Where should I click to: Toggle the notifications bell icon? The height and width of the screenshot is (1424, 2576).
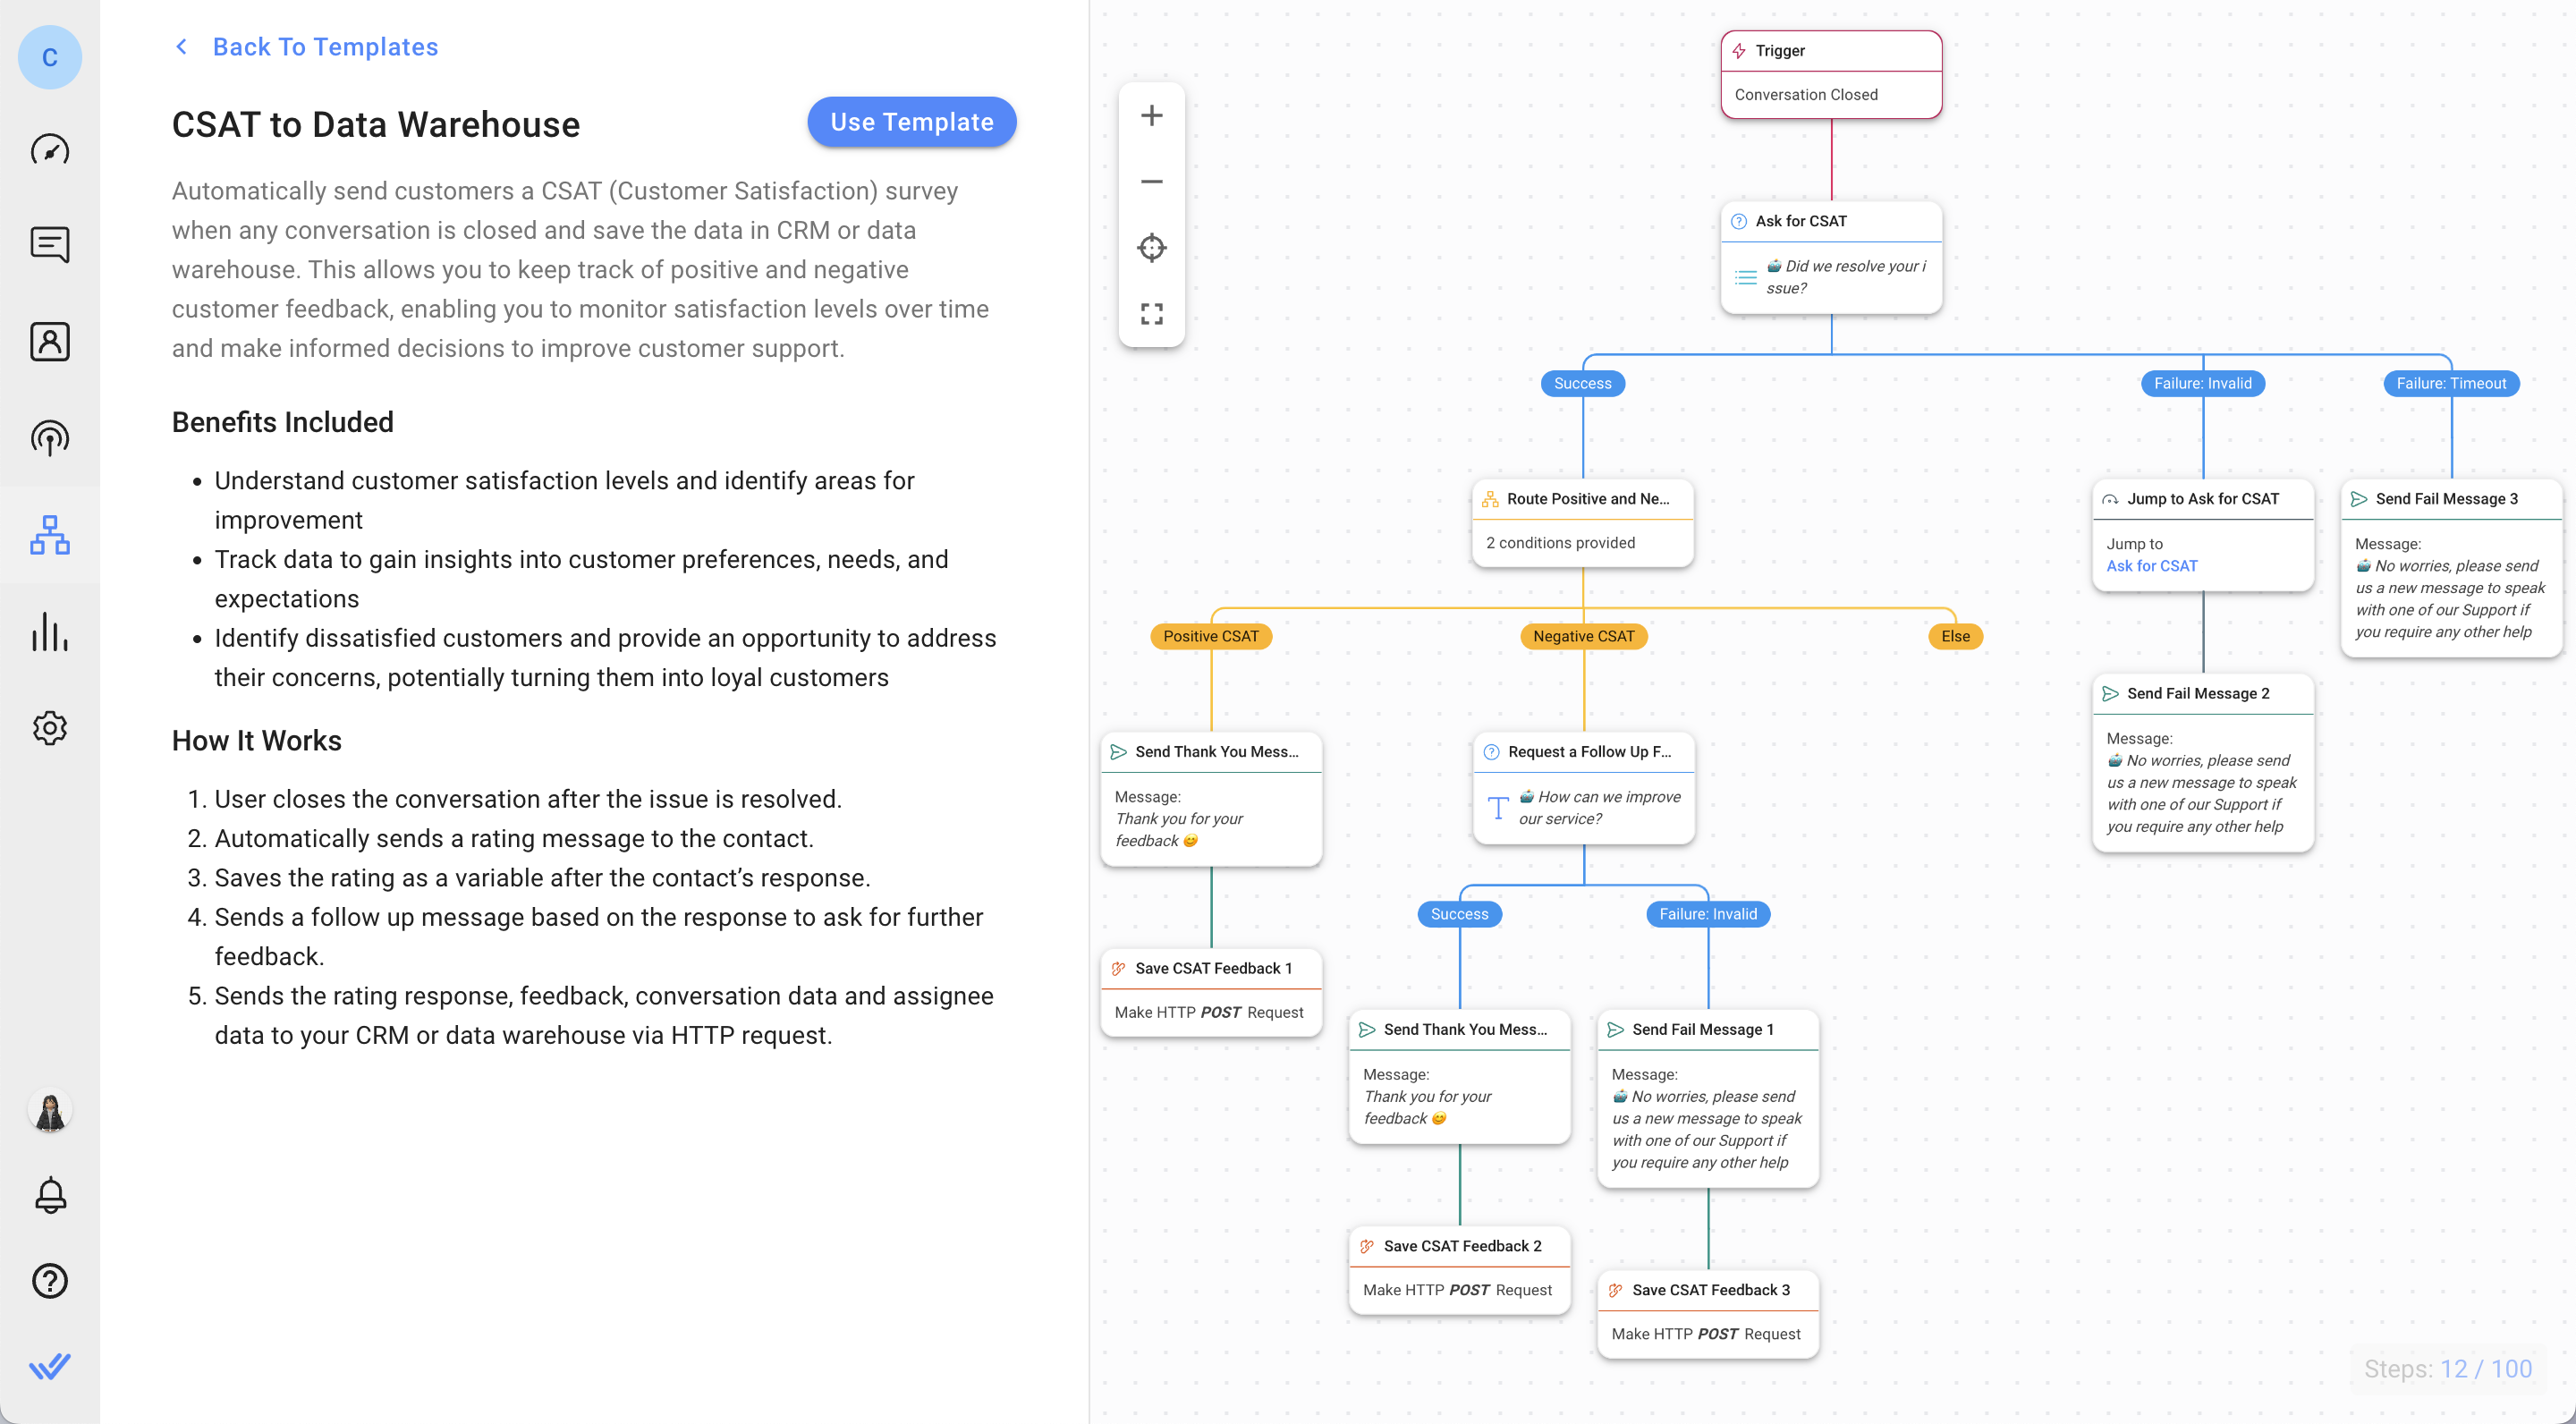click(x=49, y=1196)
